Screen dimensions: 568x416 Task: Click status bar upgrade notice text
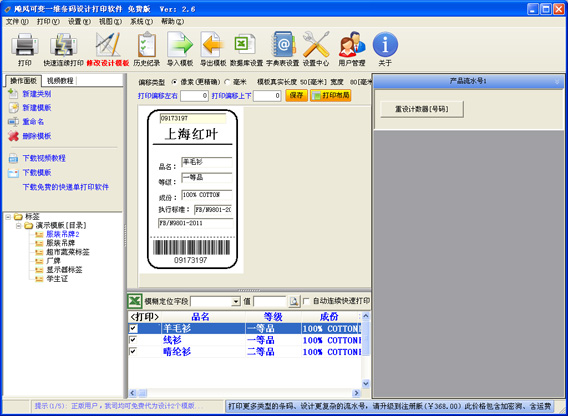click(x=389, y=406)
